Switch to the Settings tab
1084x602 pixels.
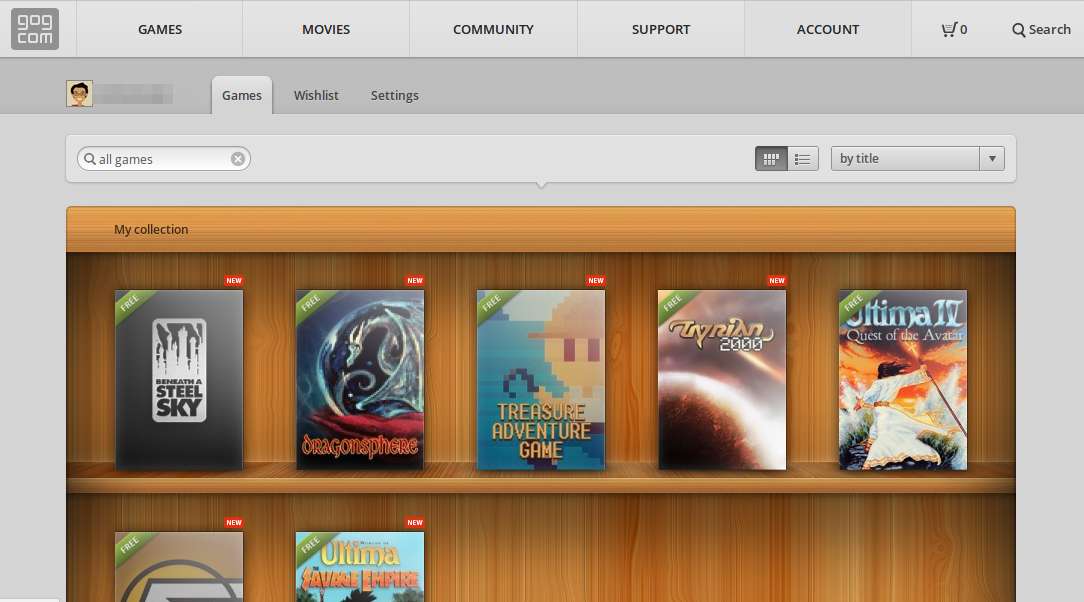tap(395, 95)
